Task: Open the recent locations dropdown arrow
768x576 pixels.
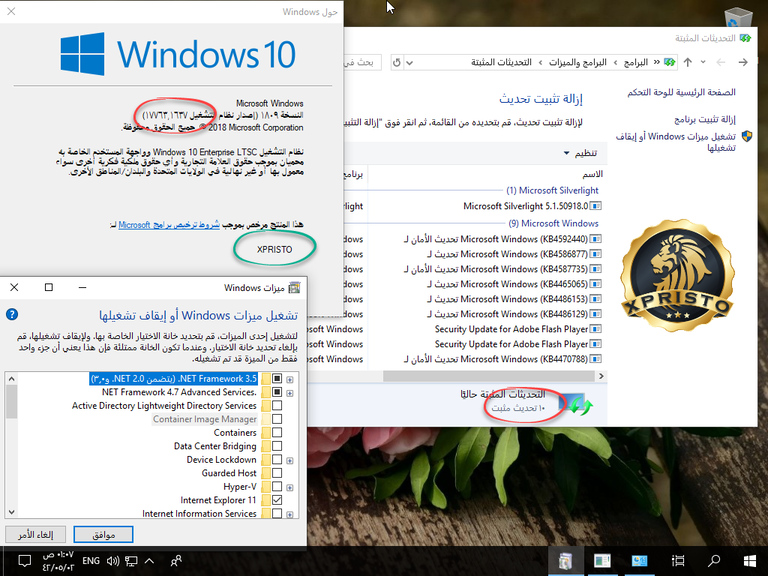Action: pyautogui.click(x=703, y=62)
